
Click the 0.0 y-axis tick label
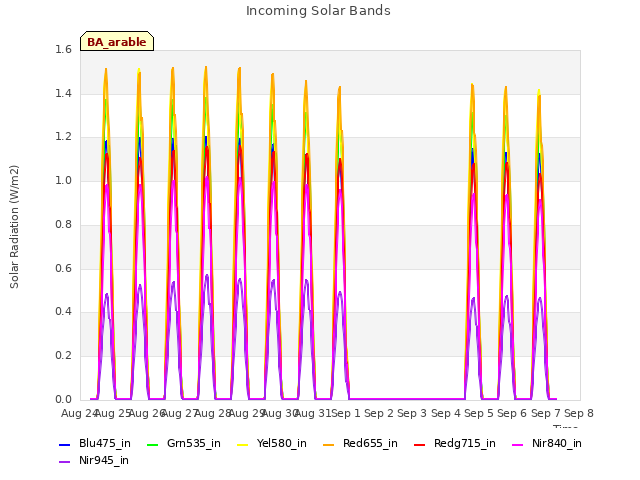click(x=63, y=399)
